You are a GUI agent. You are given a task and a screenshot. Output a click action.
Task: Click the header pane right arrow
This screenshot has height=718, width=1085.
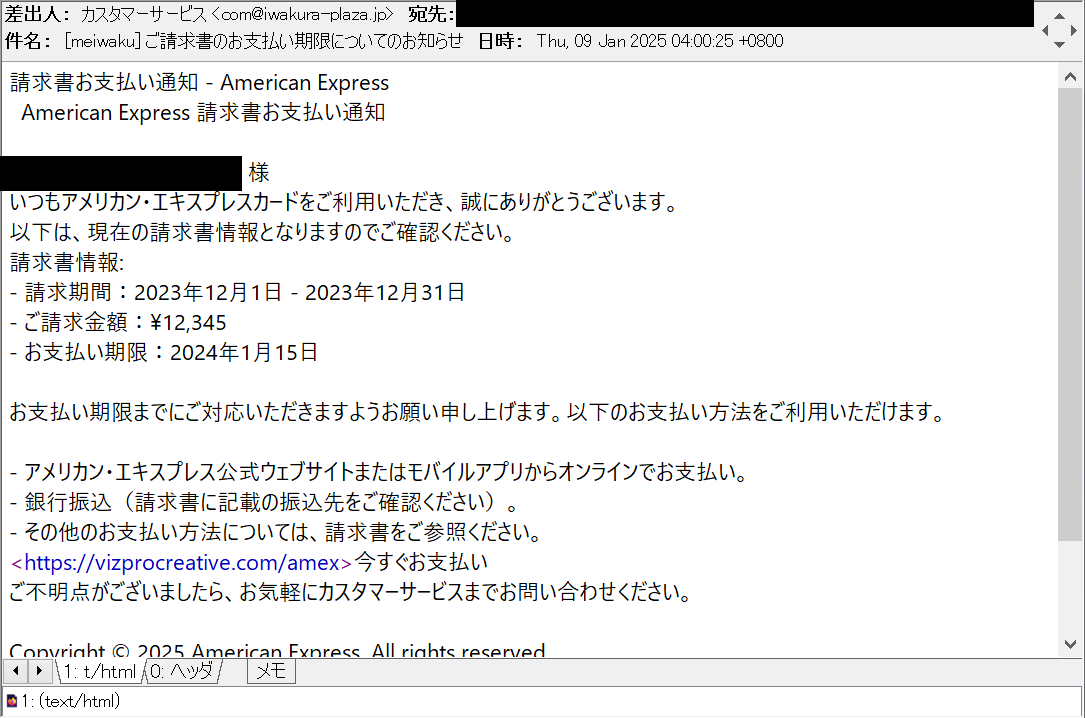tap(1074, 30)
